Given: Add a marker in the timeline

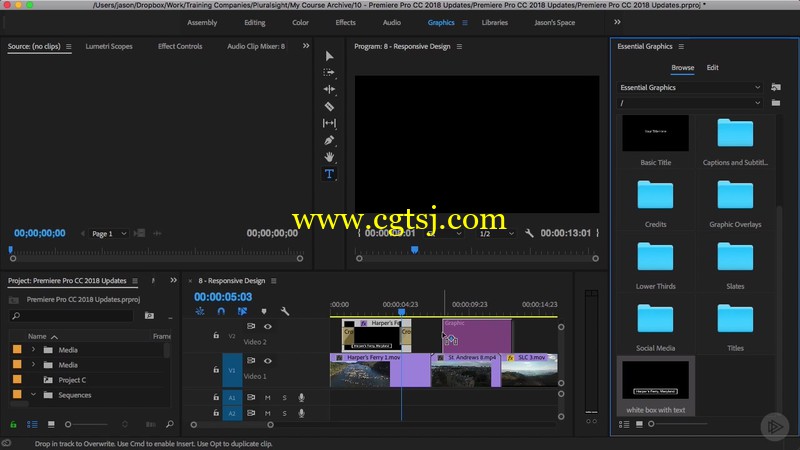Looking at the screenshot, I should (x=264, y=311).
